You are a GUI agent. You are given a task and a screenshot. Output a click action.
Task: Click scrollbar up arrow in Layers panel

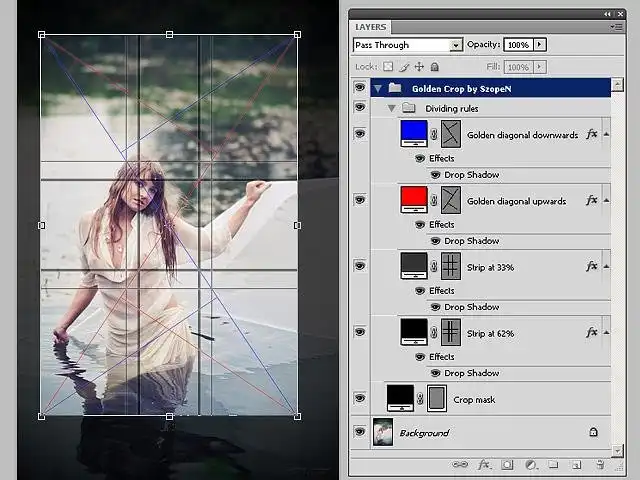[617, 85]
